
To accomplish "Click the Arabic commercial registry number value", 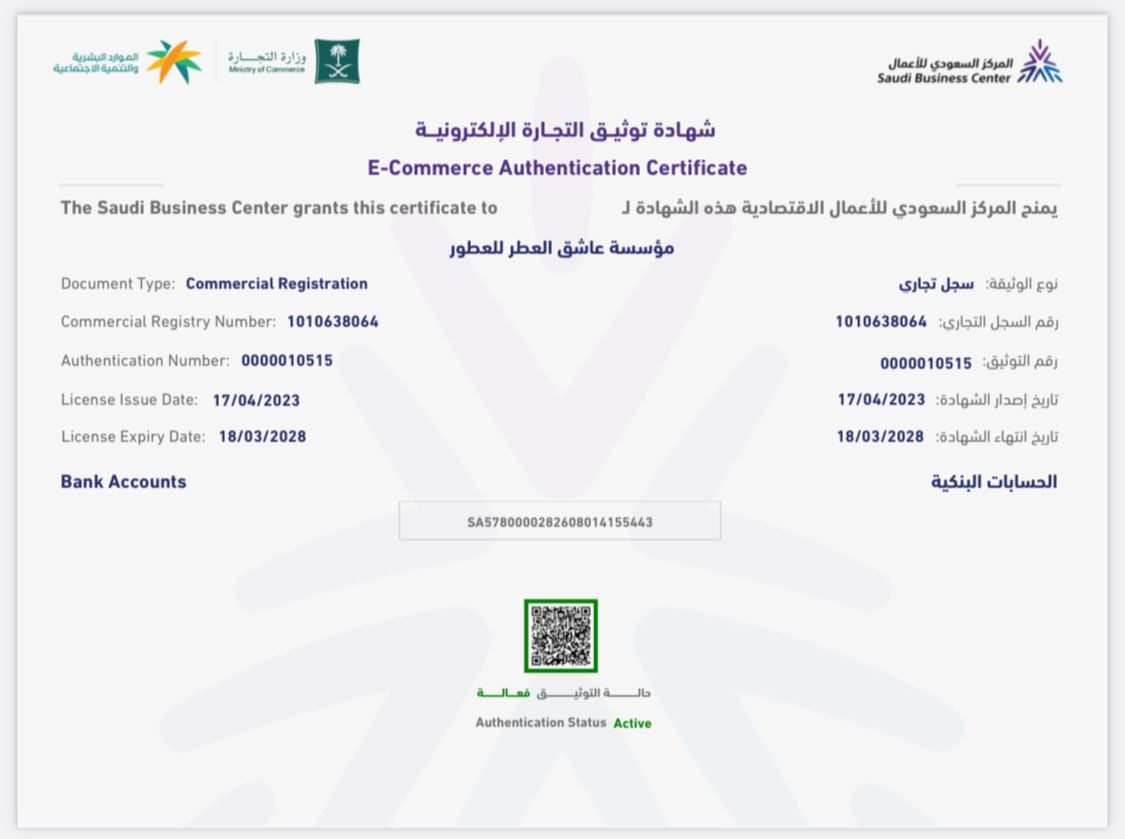I will click(881, 322).
